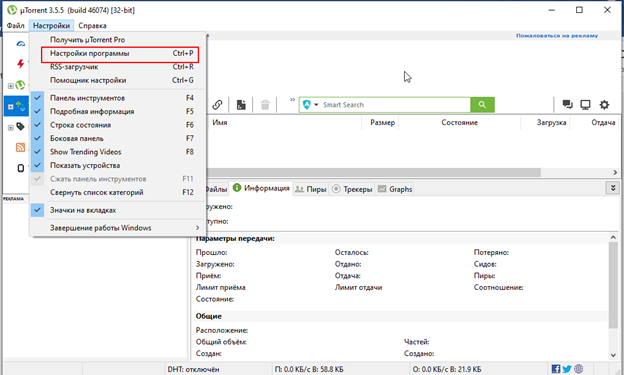Toggle Строка состояния option

[x=119, y=125]
